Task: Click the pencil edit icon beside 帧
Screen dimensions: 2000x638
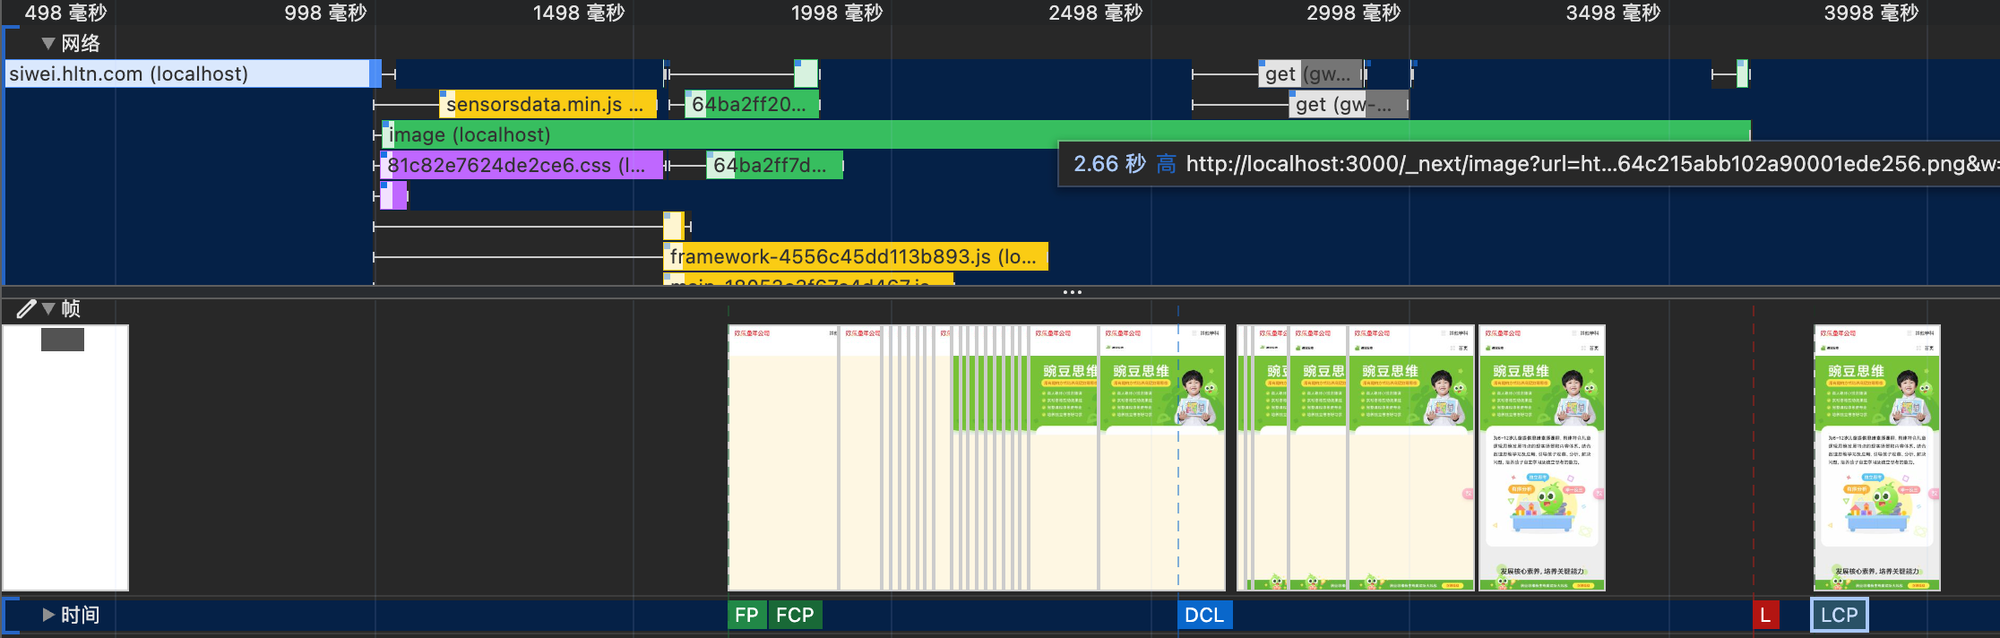Action: [26, 309]
